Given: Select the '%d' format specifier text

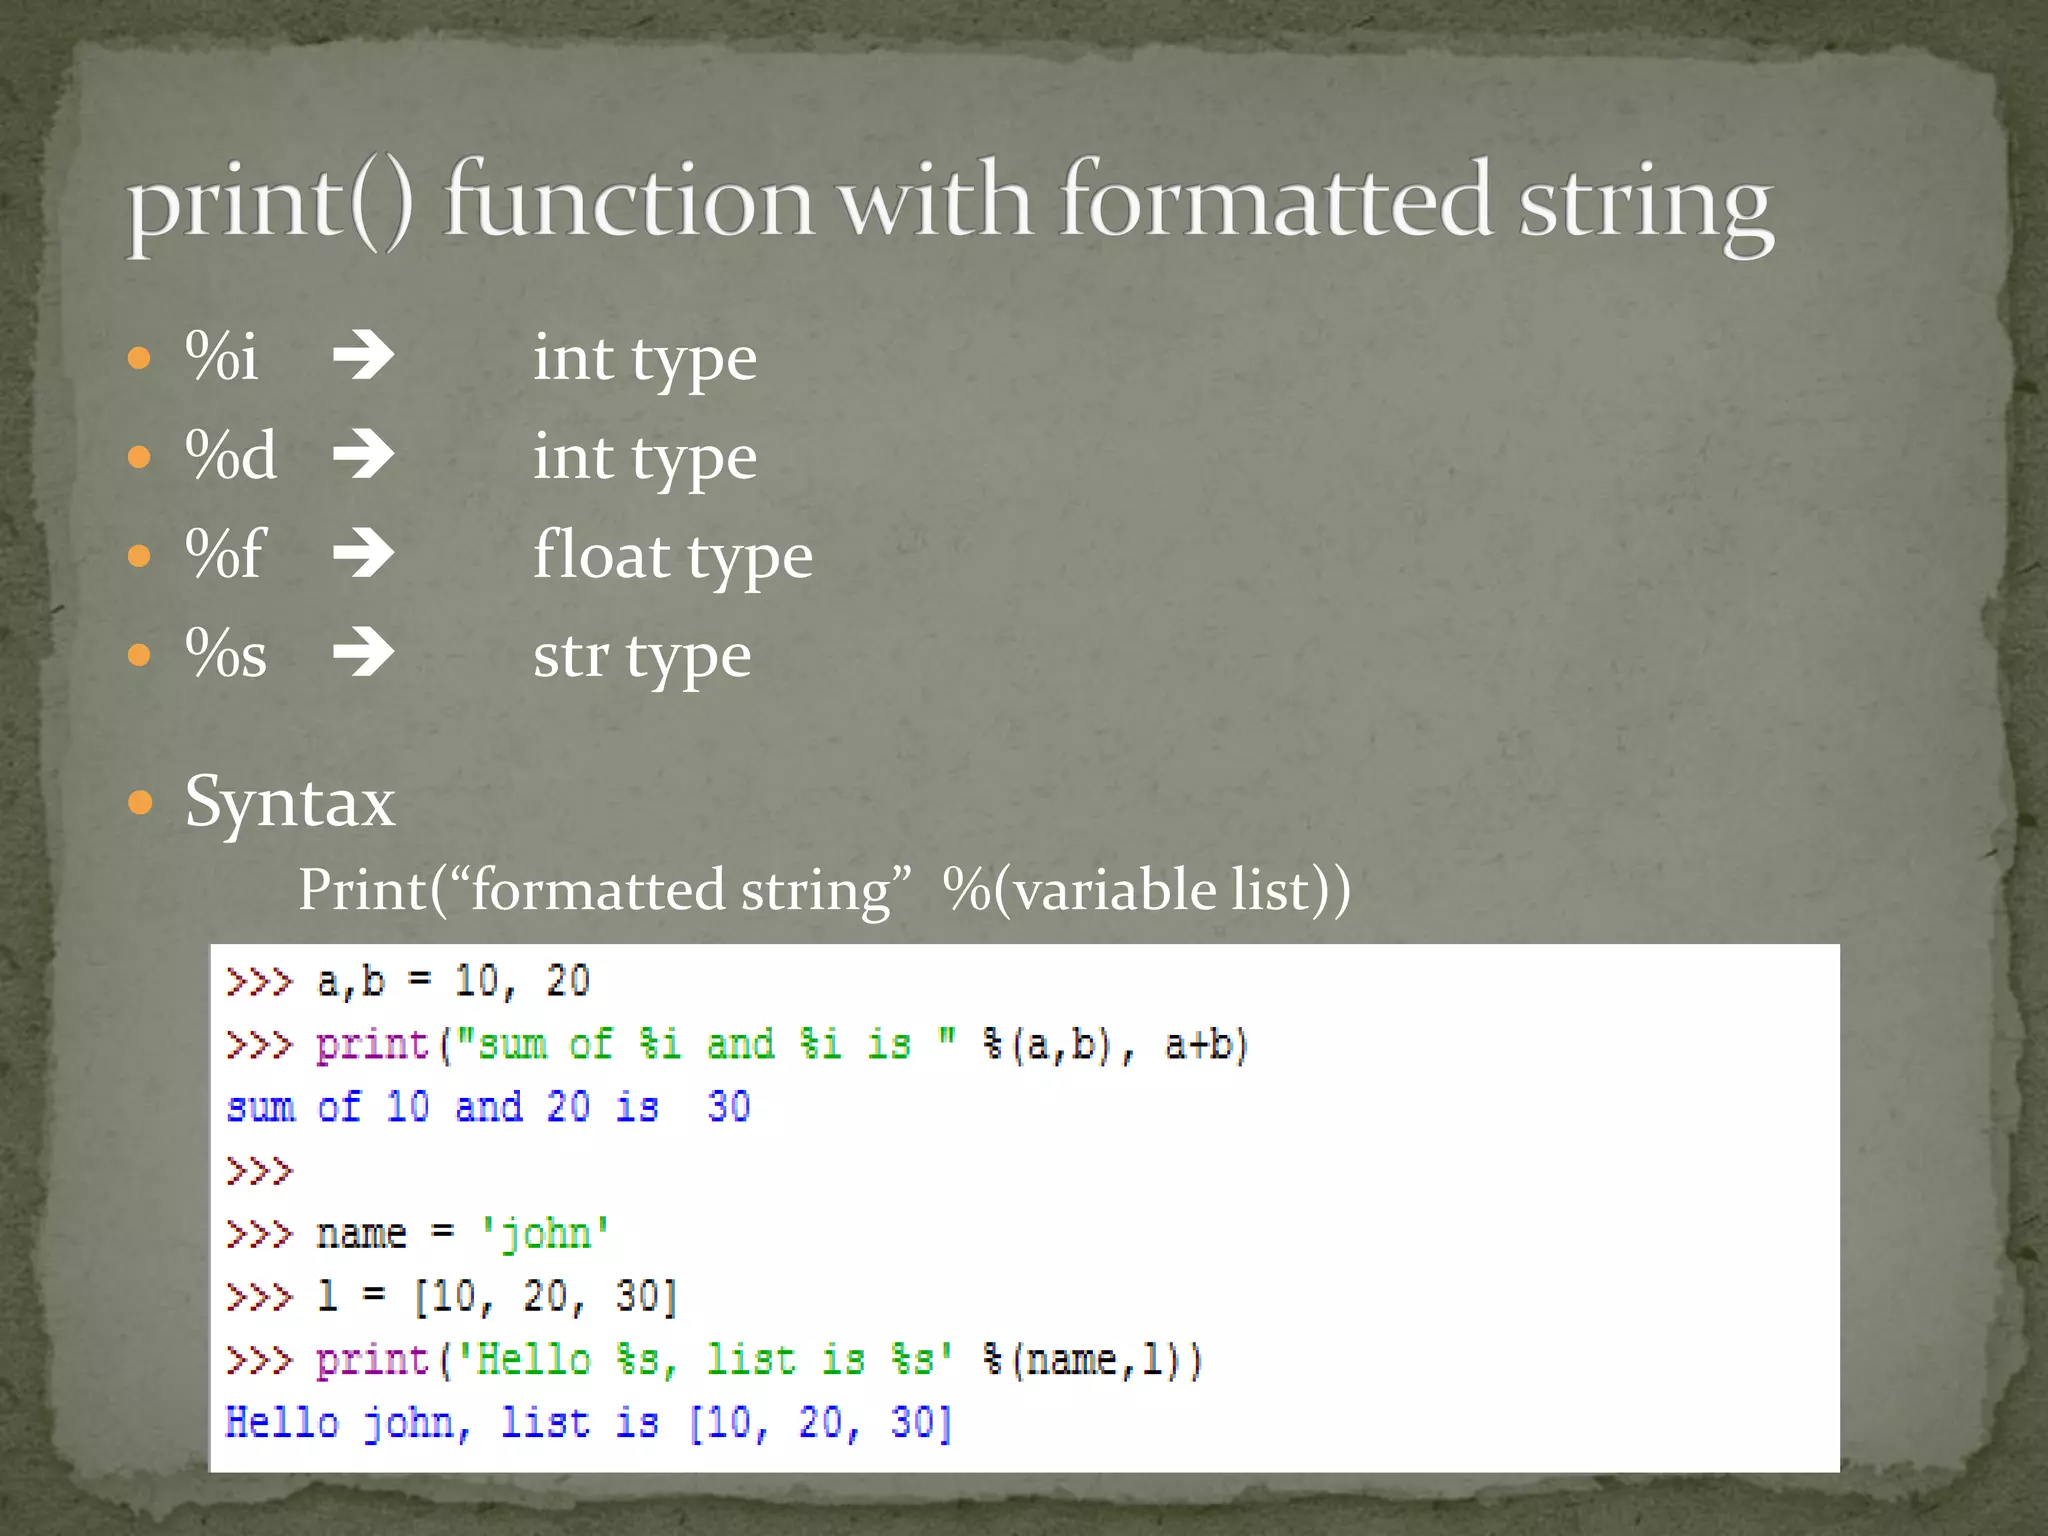Looking at the screenshot, I should (231, 455).
